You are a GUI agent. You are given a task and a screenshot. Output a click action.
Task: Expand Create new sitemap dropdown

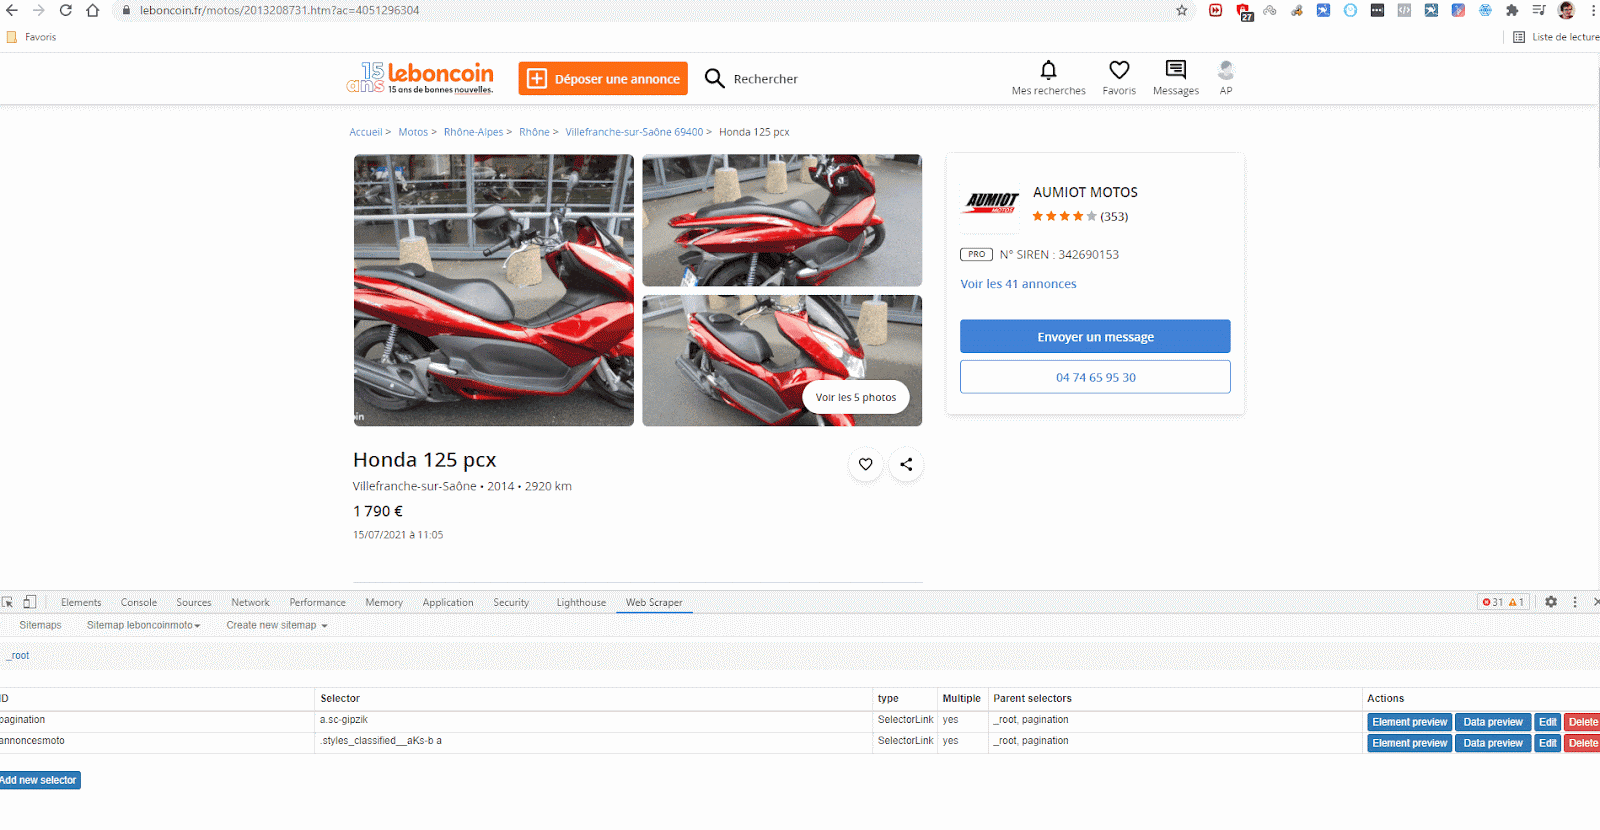[277, 625]
